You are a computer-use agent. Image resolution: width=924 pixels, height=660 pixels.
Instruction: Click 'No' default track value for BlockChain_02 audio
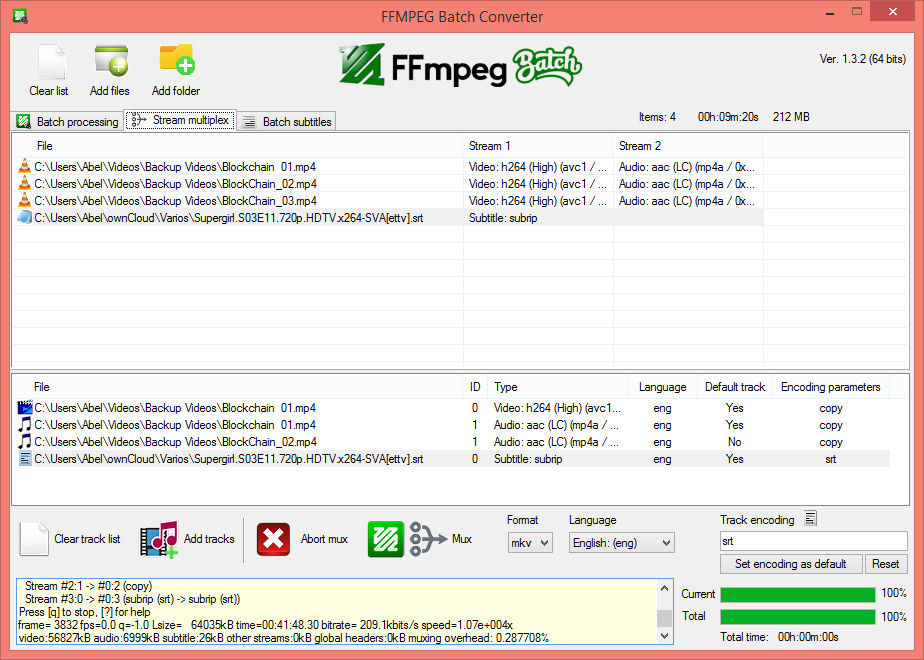click(x=734, y=442)
